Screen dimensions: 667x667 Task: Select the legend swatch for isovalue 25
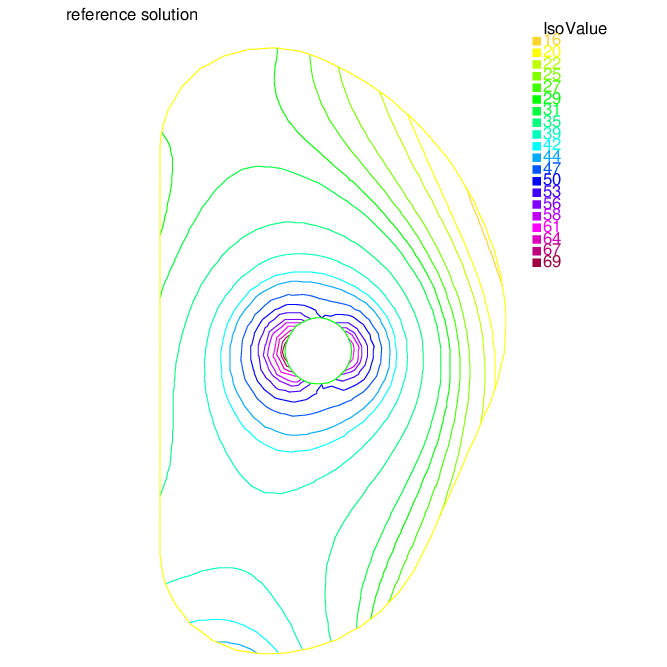coord(536,76)
